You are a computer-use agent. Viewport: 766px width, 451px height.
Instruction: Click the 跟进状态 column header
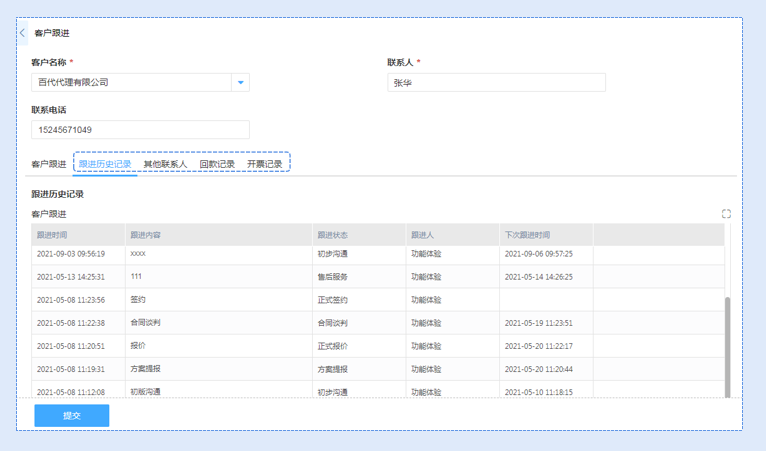pos(358,235)
